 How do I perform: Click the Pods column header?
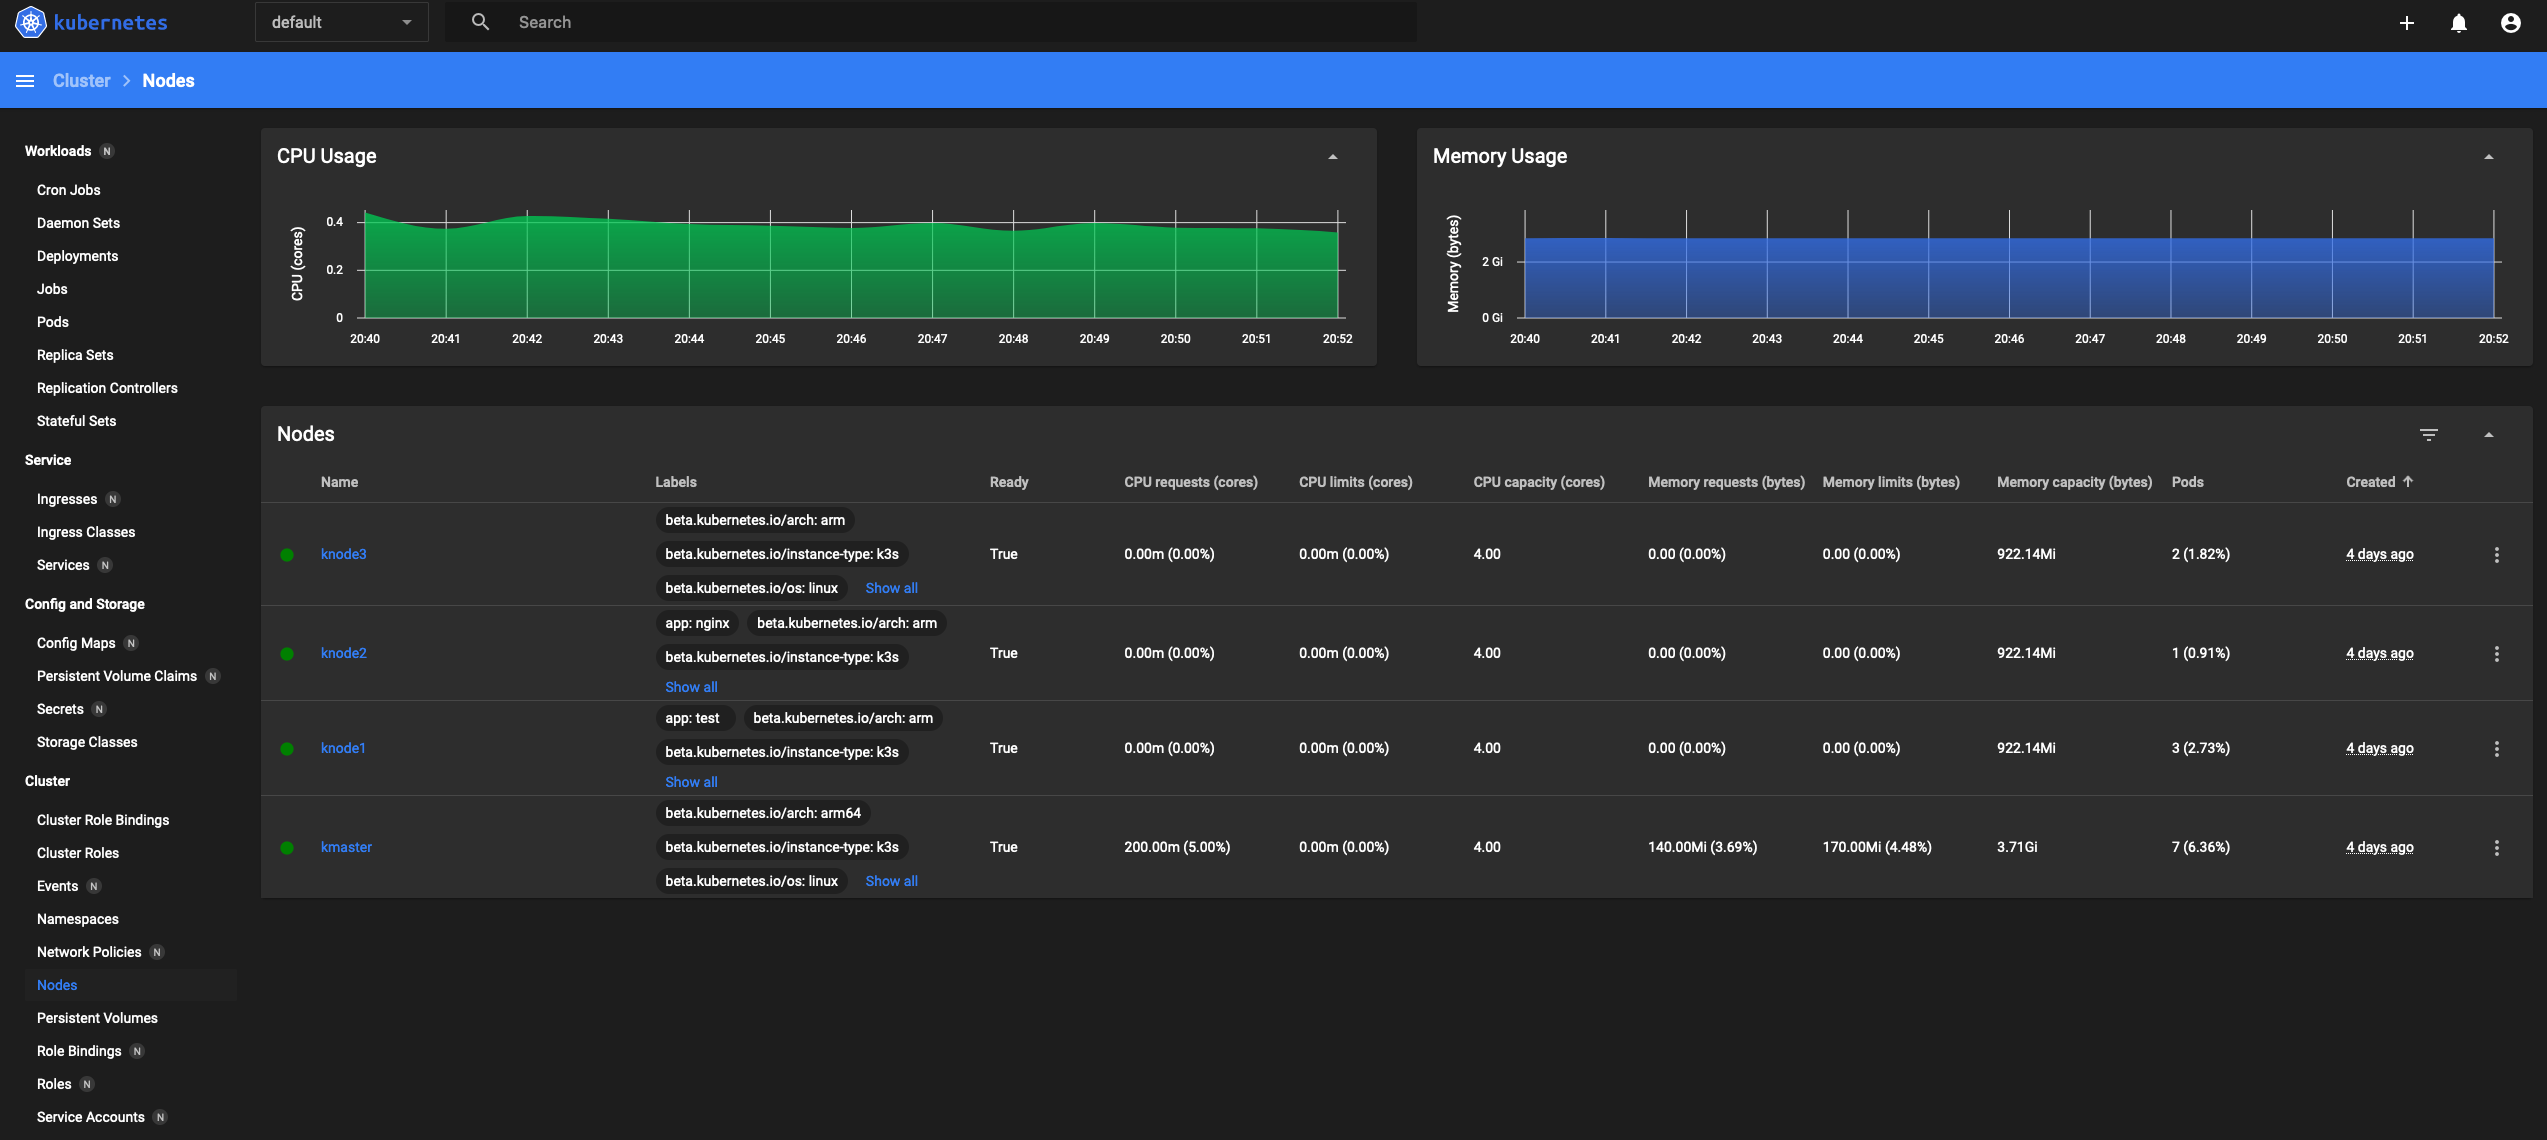pyautogui.click(x=2188, y=482)
